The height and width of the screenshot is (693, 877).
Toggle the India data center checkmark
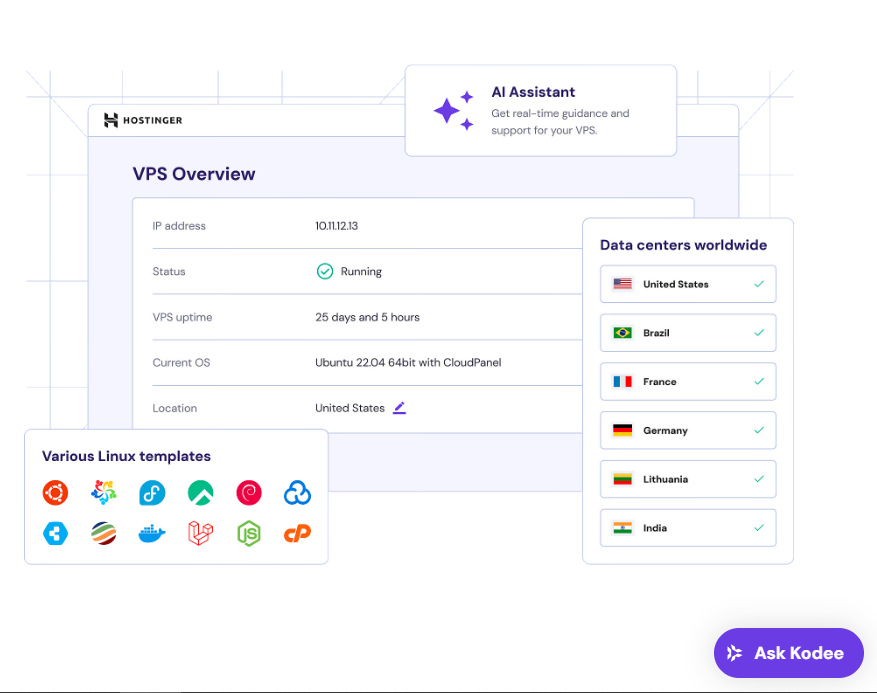[x=759, y=527]
